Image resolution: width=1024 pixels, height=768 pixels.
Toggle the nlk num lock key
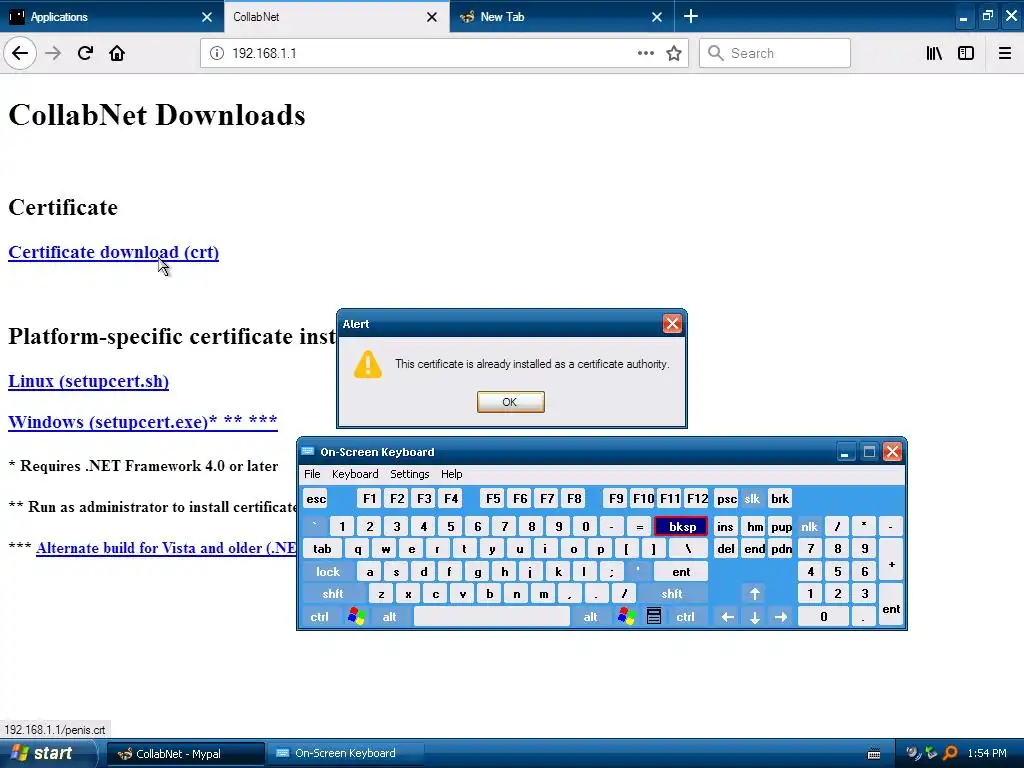[x=810, y=526]
